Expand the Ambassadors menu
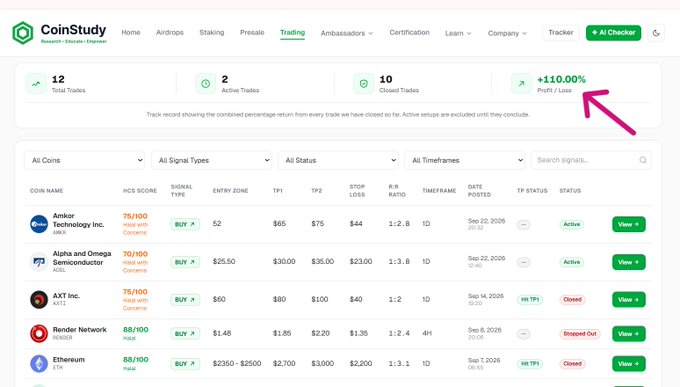 347,33
